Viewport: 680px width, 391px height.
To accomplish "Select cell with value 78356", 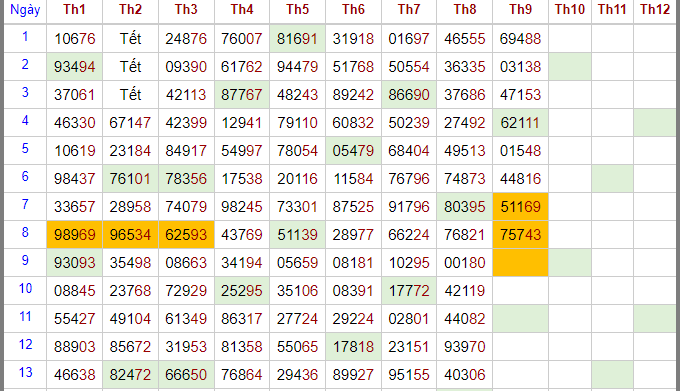I will [186, 179].
